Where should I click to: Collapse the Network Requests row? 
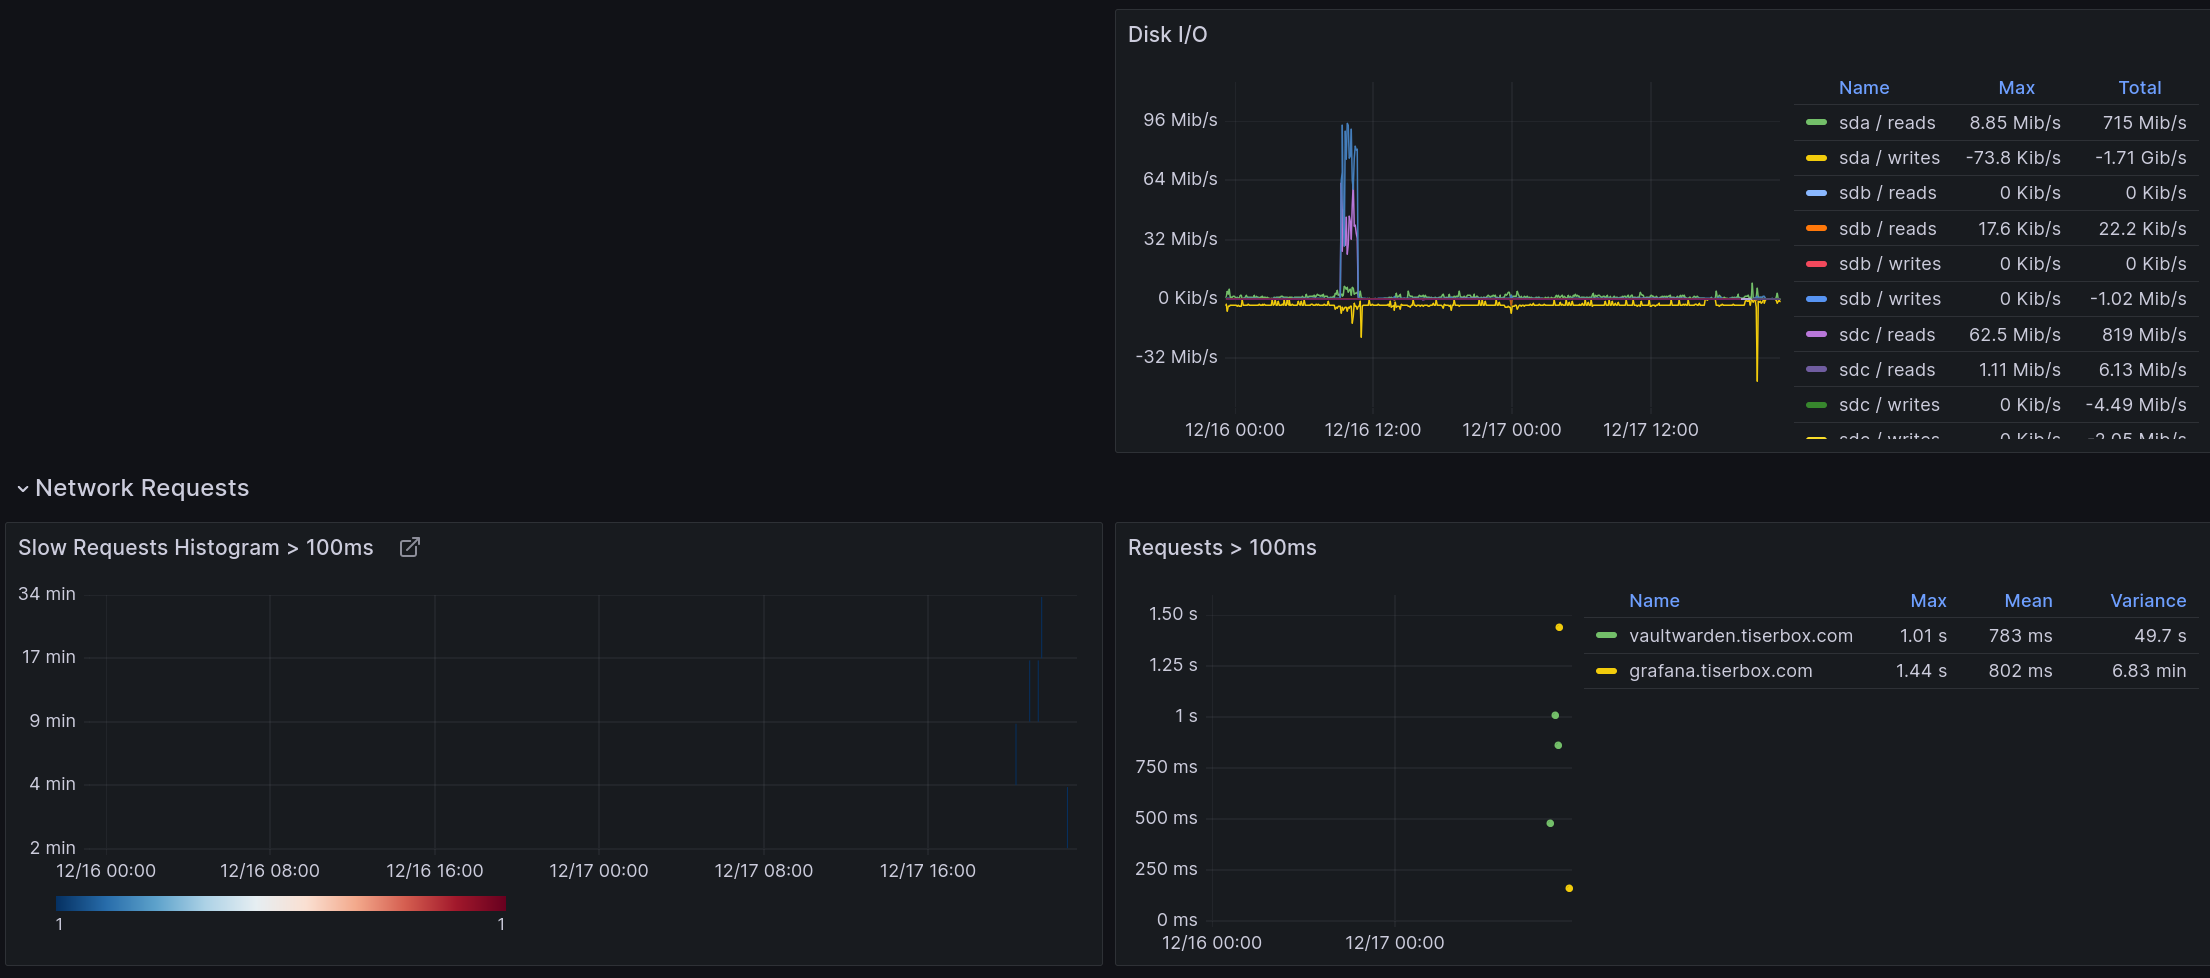click(x=23, y=488)
